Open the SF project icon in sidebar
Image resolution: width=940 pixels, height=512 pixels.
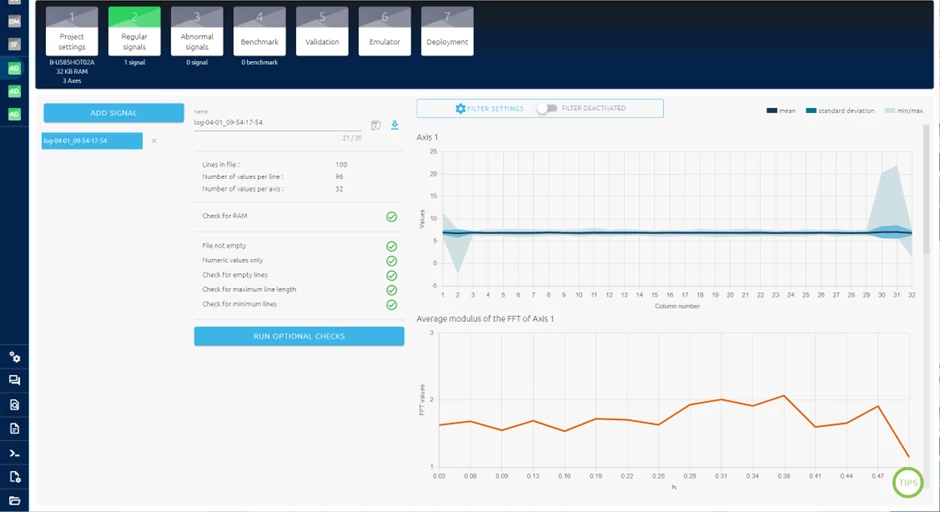coord(14,44)
